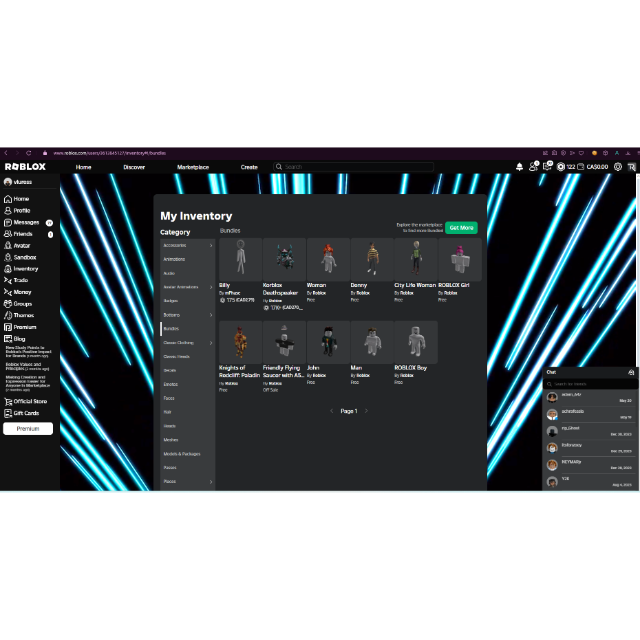Reload the page with browser refresh
This screenshot has height=640, width=640.
point(29,153)
